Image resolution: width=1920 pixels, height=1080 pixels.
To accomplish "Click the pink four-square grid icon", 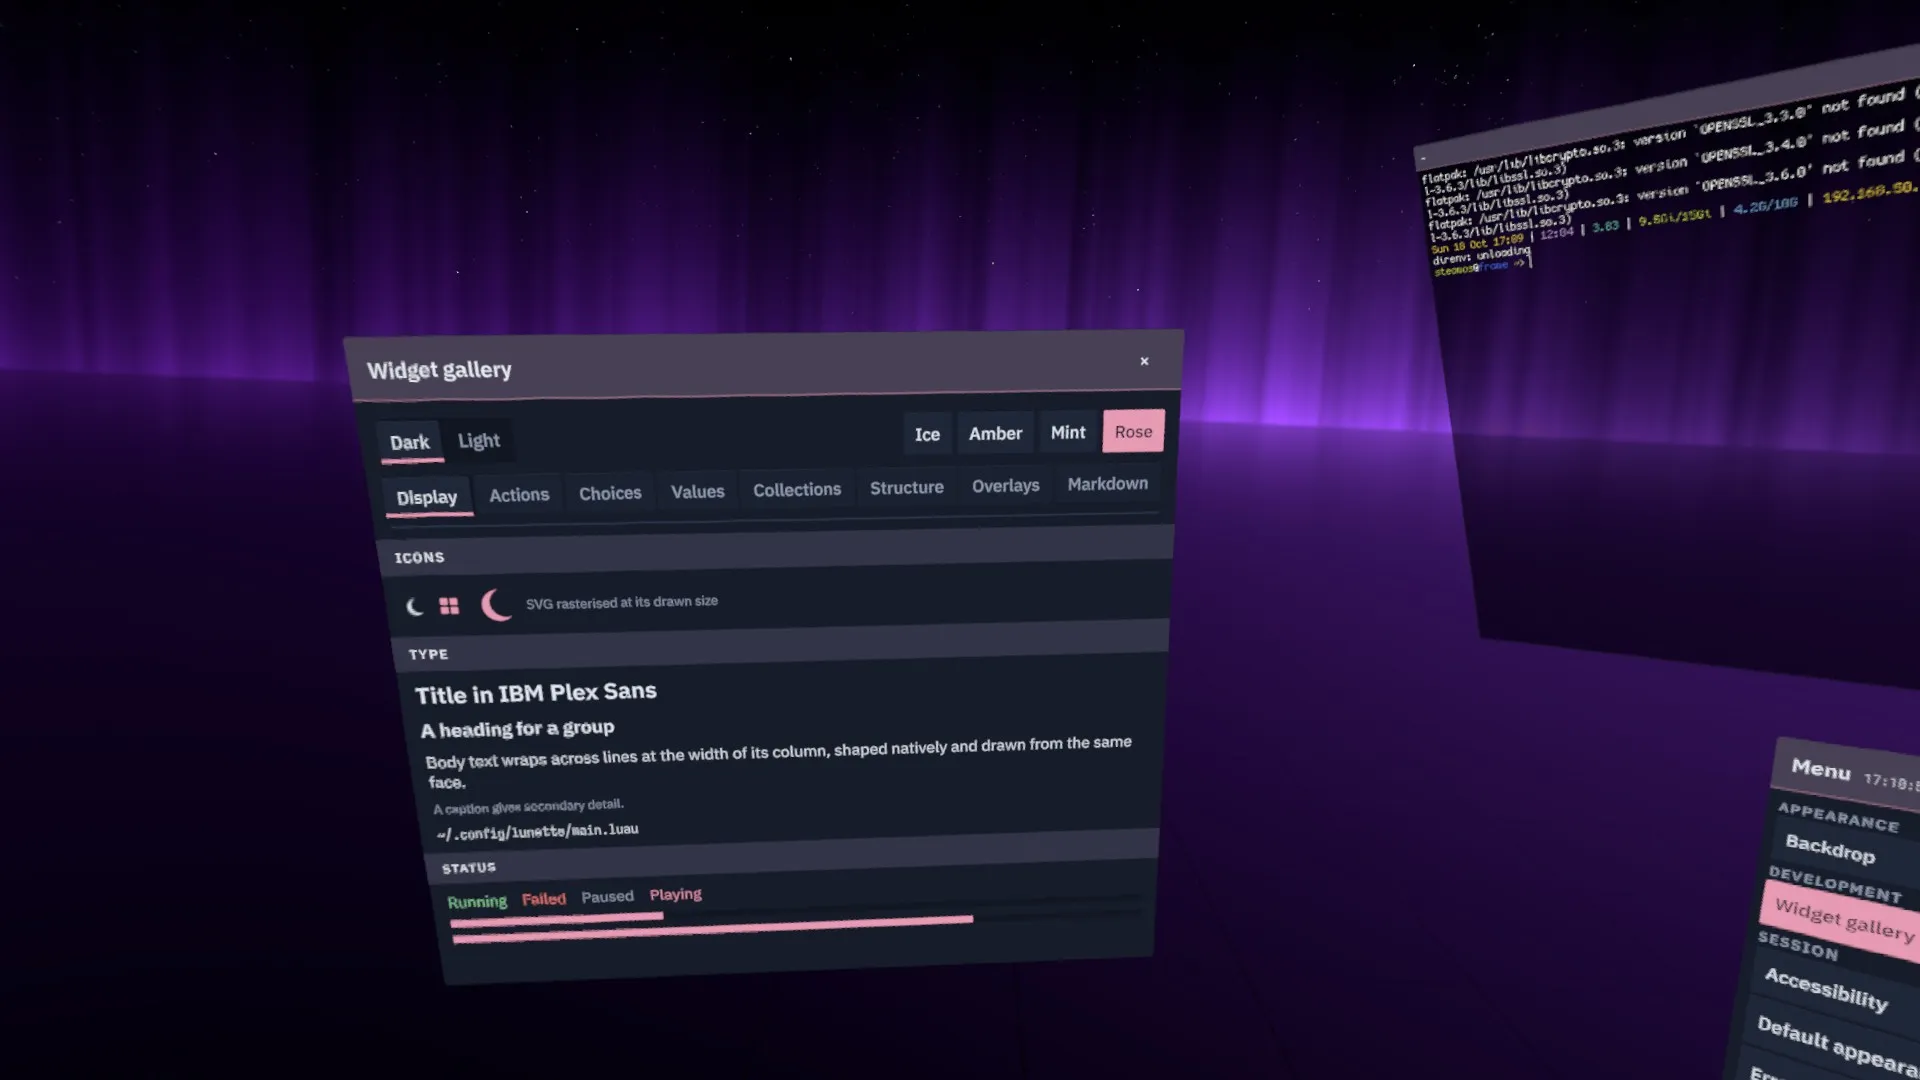I will pos(449,606).
